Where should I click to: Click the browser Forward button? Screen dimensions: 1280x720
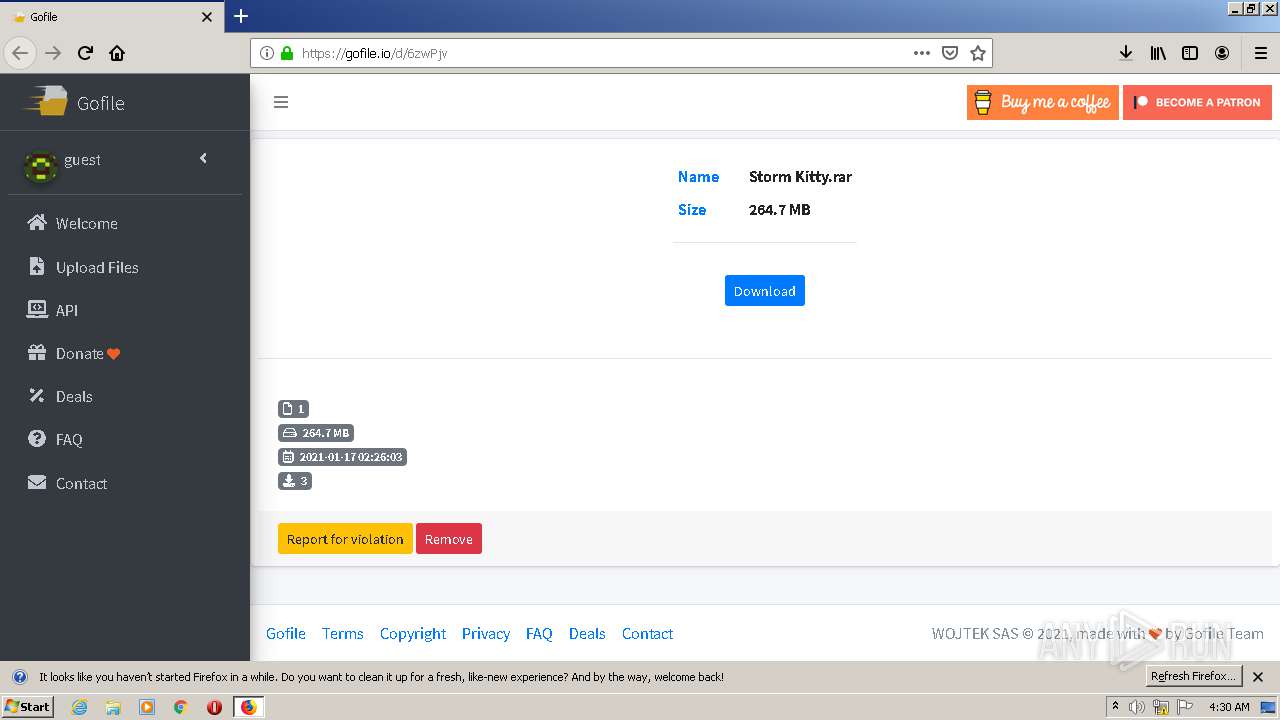pos(54,53)
